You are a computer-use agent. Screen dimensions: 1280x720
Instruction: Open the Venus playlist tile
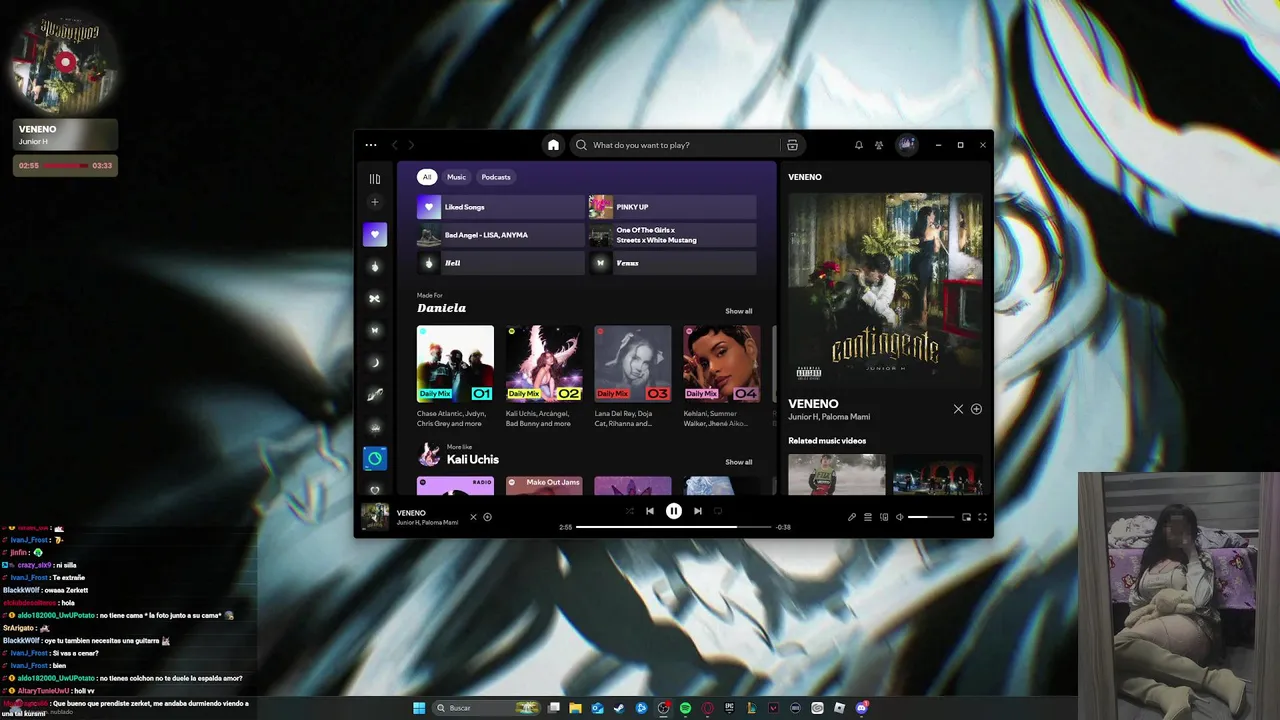pos(673,263)
